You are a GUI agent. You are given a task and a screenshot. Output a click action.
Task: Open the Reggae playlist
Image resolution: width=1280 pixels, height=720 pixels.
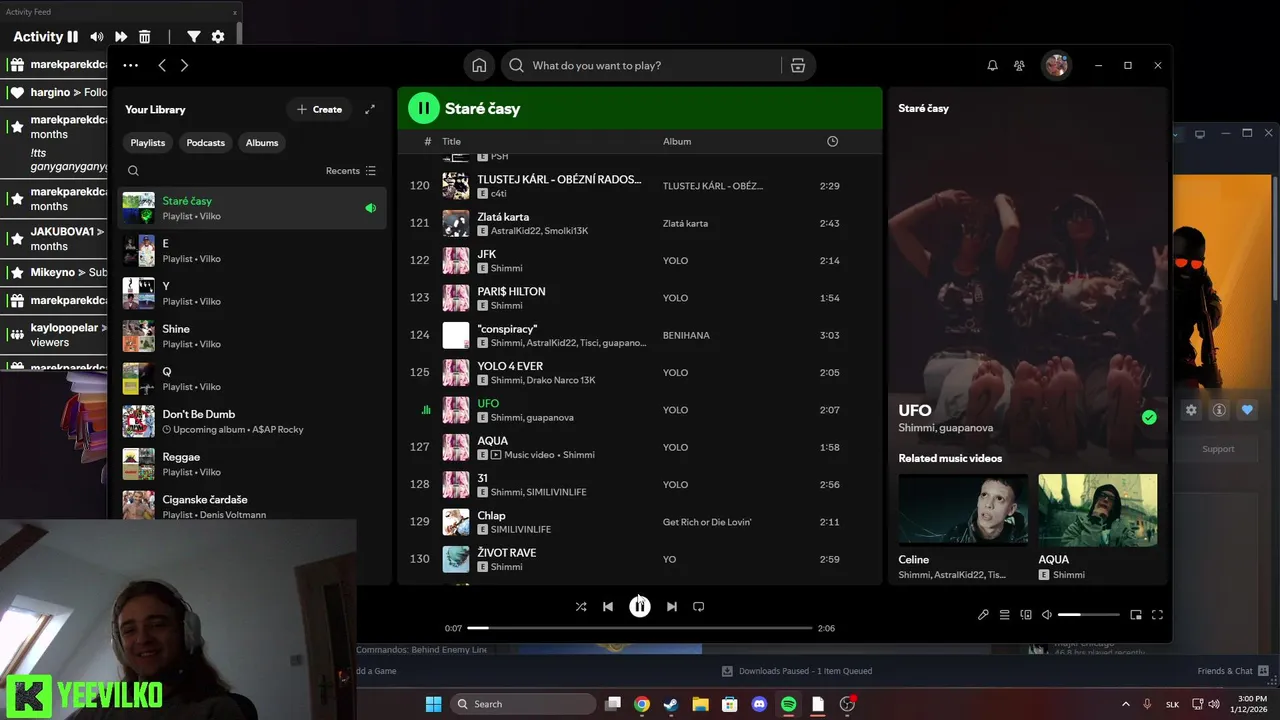[252, 464]
